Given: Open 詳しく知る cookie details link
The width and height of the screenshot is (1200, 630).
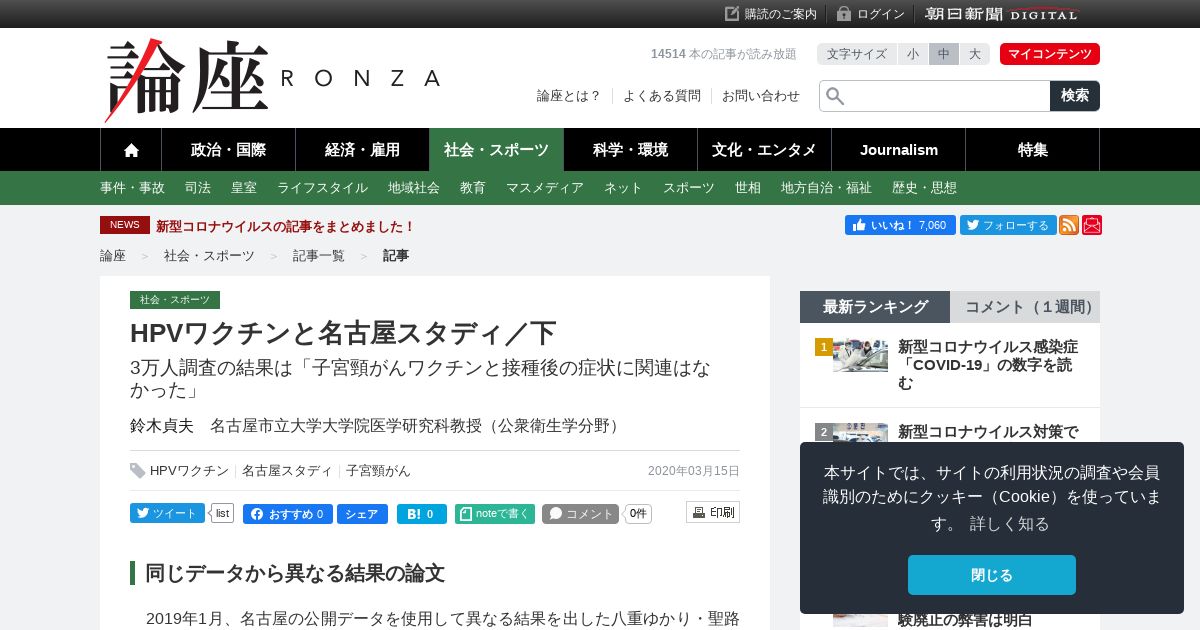Looking at the screenshot, I should 1010,523.
